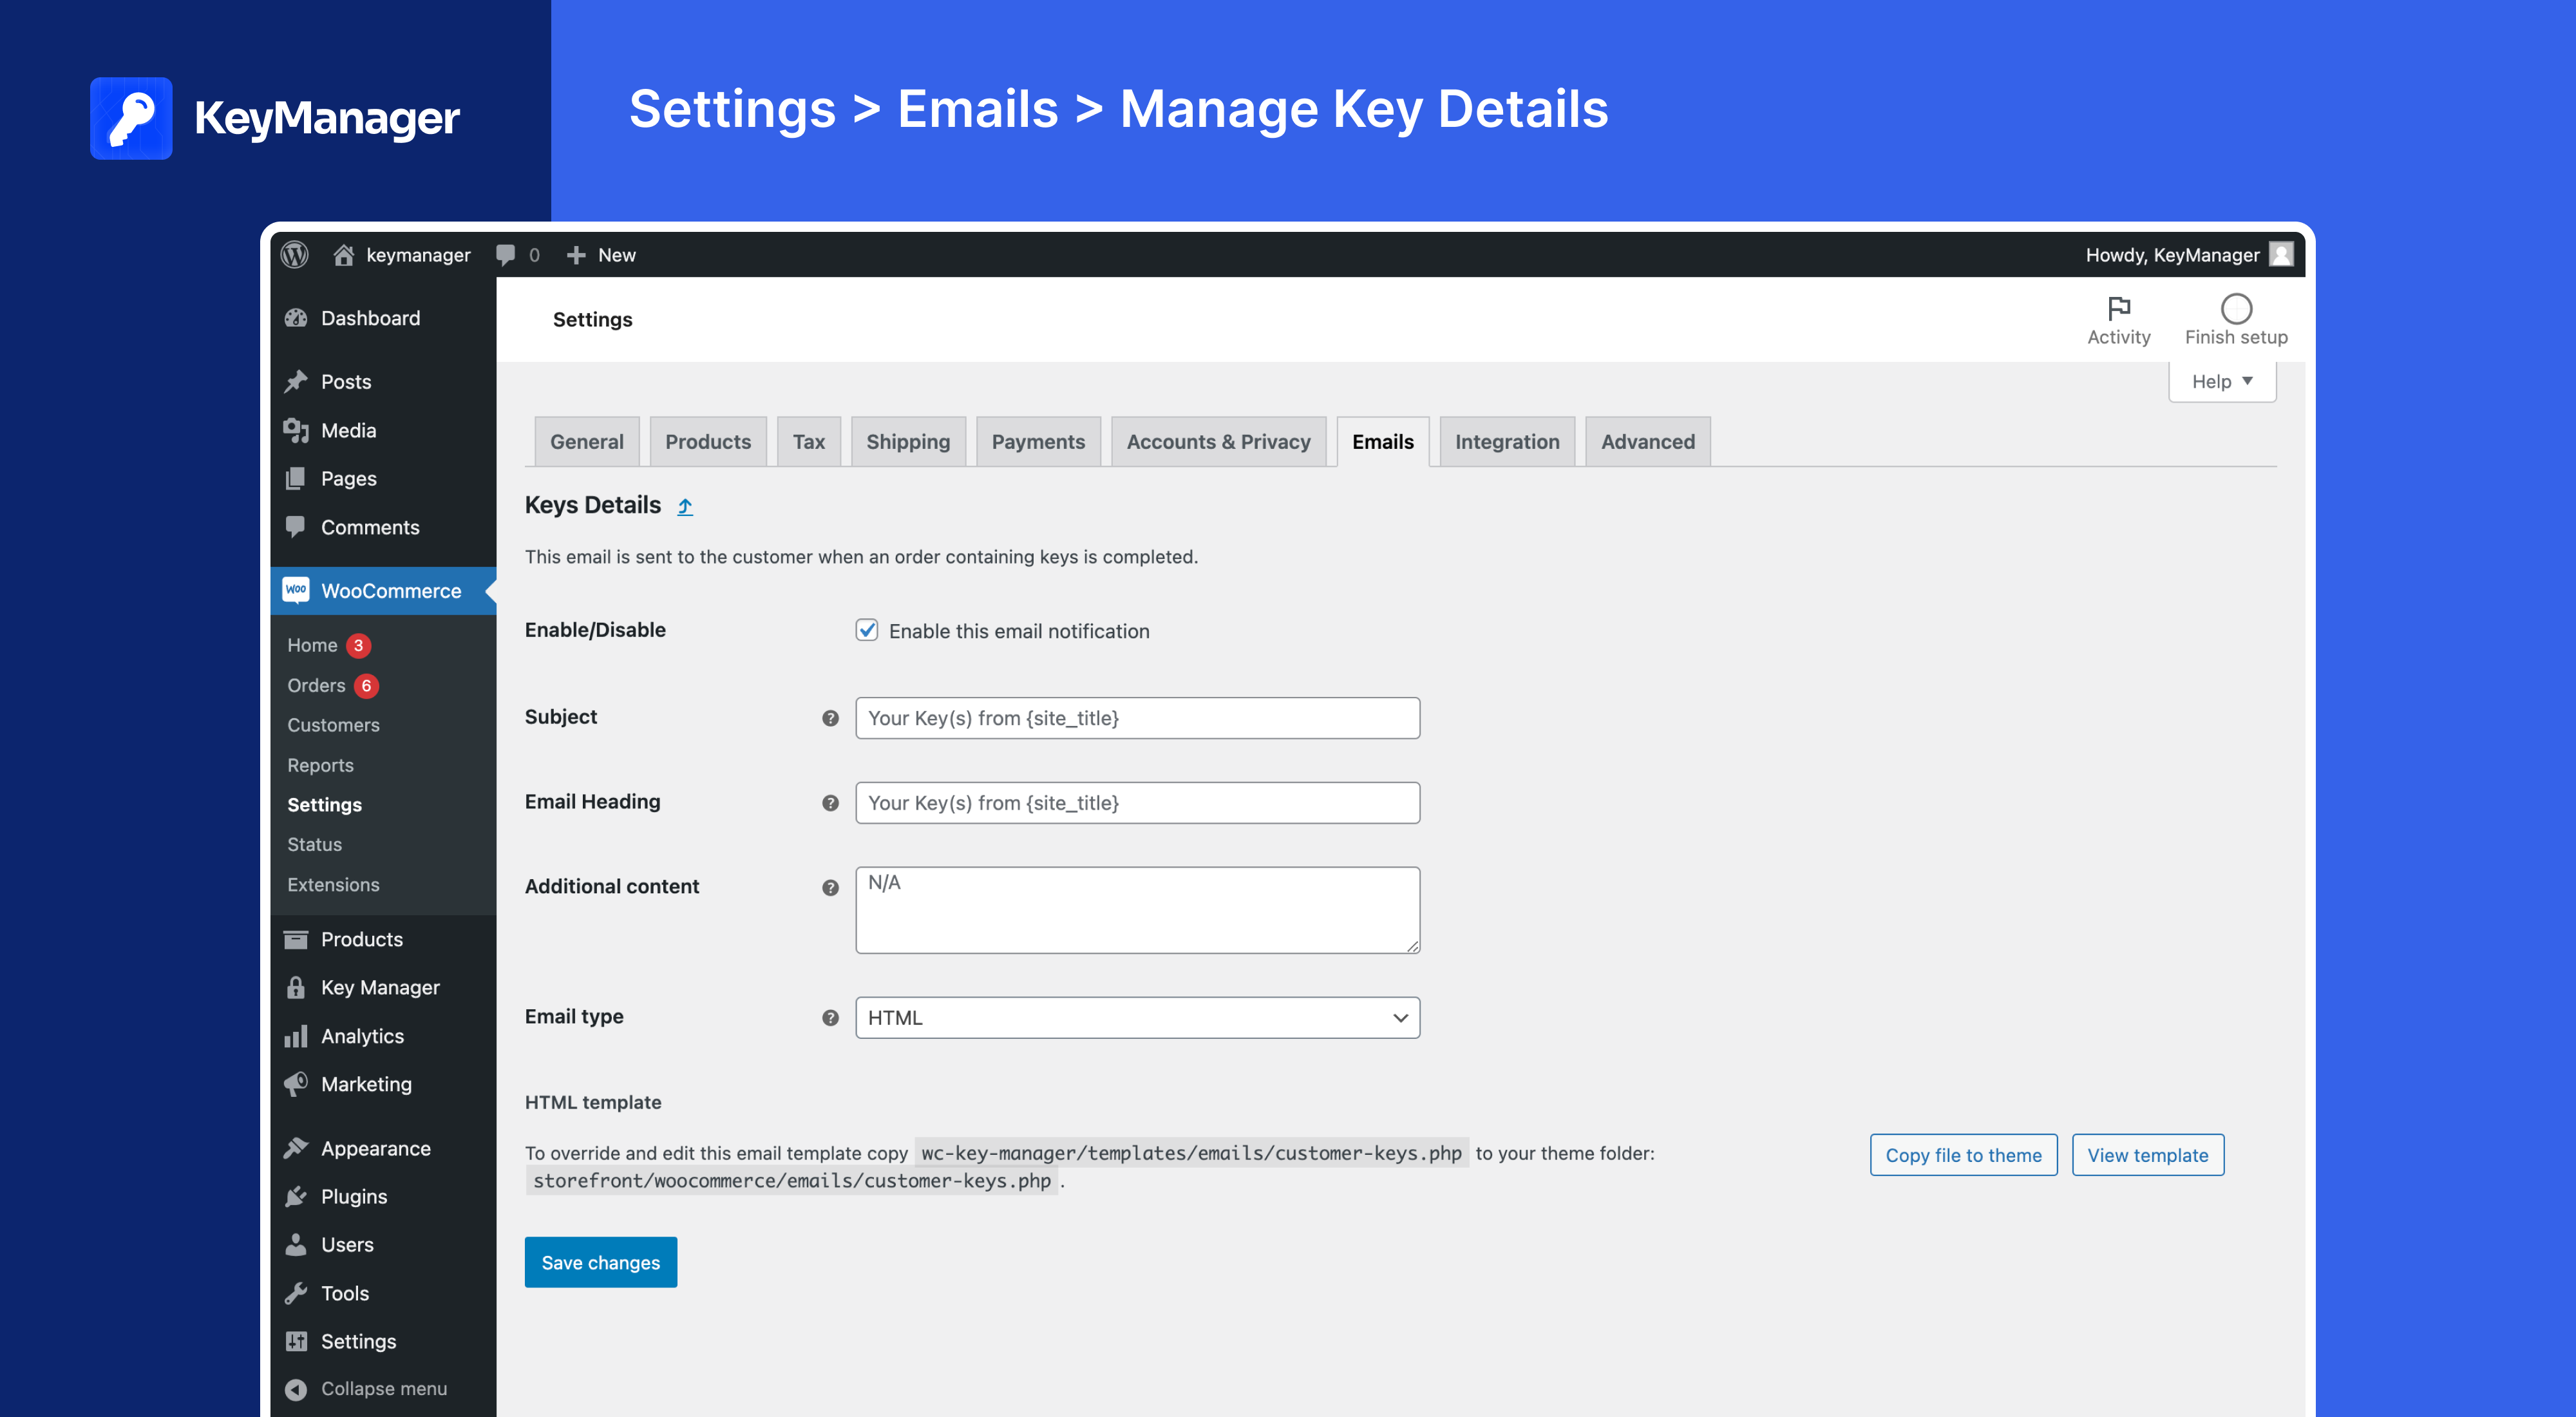Open WooCommerce Customers submenu link
The image size is (2576, 1417).
point(333,725)
